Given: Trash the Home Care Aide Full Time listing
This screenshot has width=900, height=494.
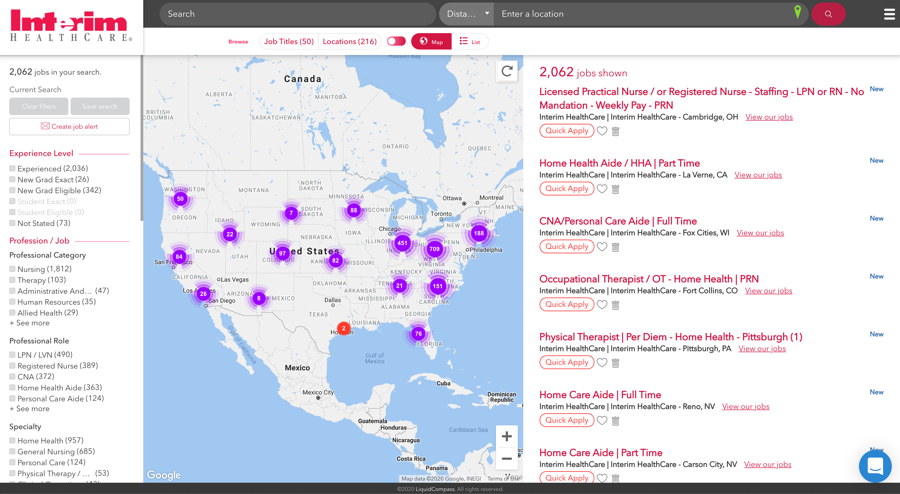Looking at the screenshot, I should (615, 421).
